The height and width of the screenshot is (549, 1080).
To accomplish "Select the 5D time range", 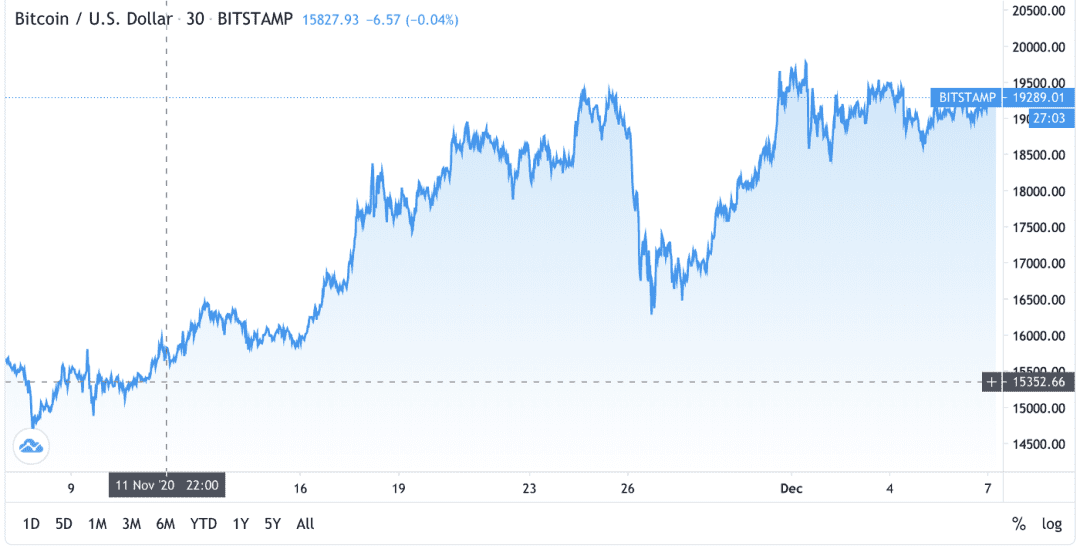I will (63, 524).
